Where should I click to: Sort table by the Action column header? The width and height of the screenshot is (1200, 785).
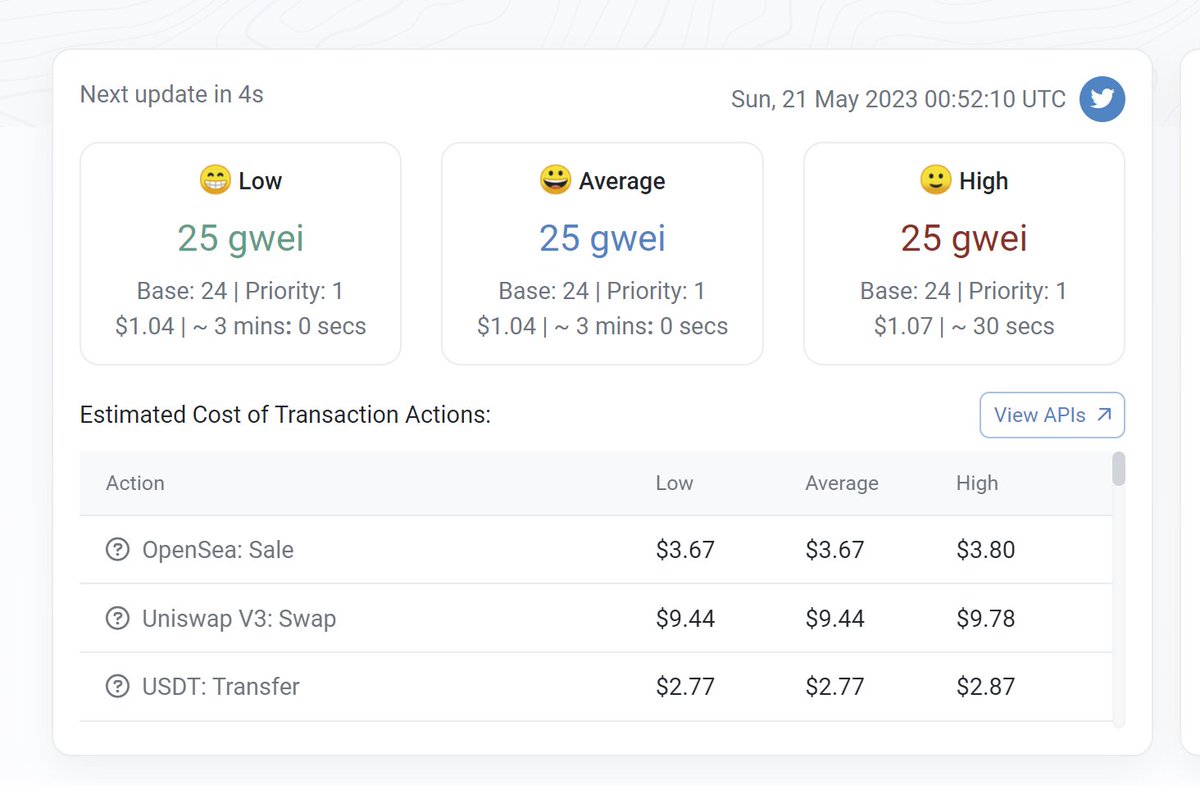pos(135,483)
